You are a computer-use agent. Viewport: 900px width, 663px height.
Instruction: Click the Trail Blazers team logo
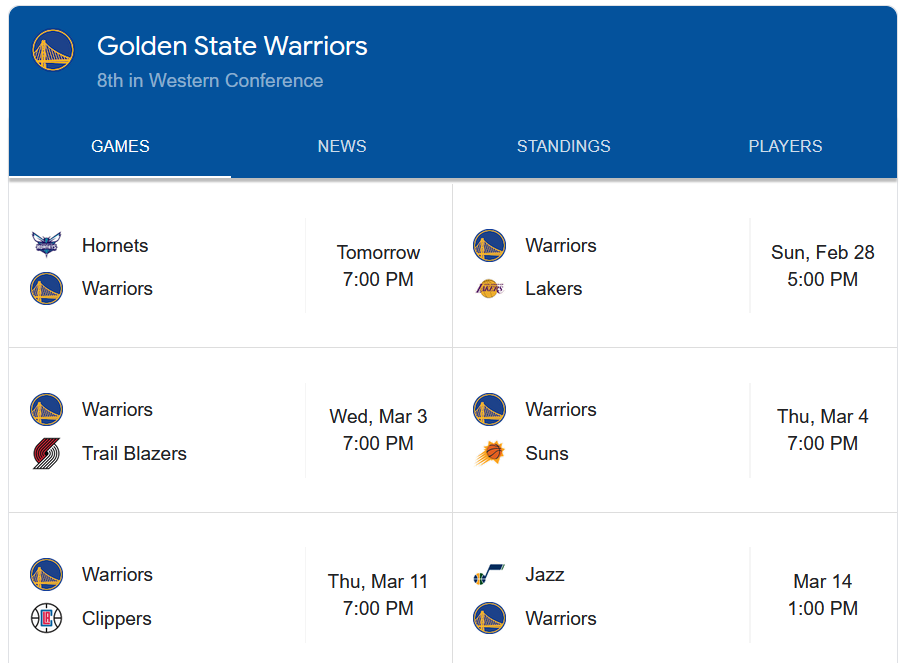[46, 453]
